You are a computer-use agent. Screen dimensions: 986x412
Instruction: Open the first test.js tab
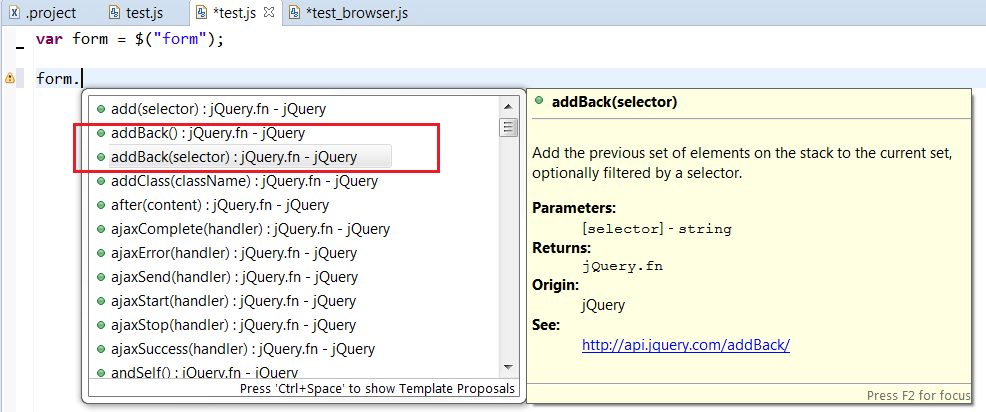click(136, 14)
